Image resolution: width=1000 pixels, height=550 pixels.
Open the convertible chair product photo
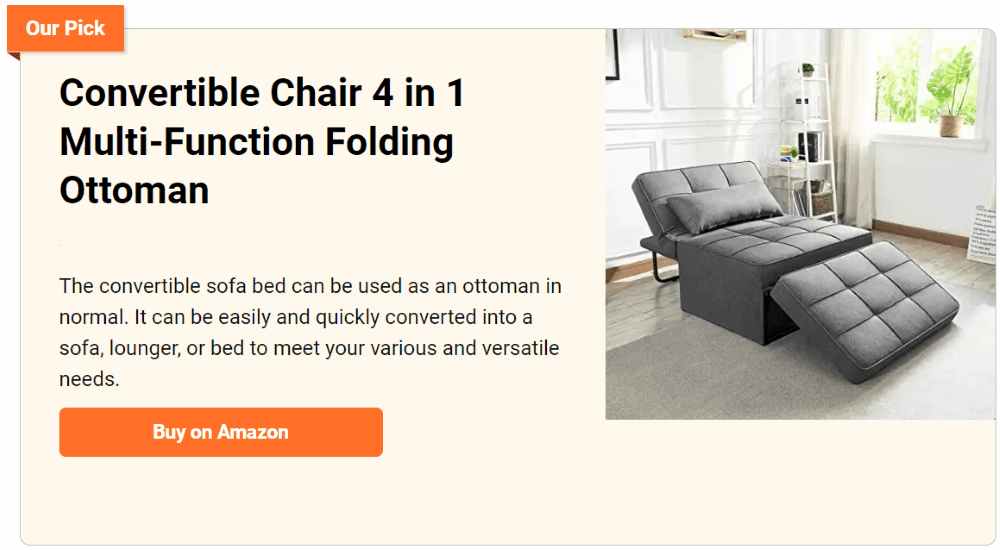[x=800, y=224]
